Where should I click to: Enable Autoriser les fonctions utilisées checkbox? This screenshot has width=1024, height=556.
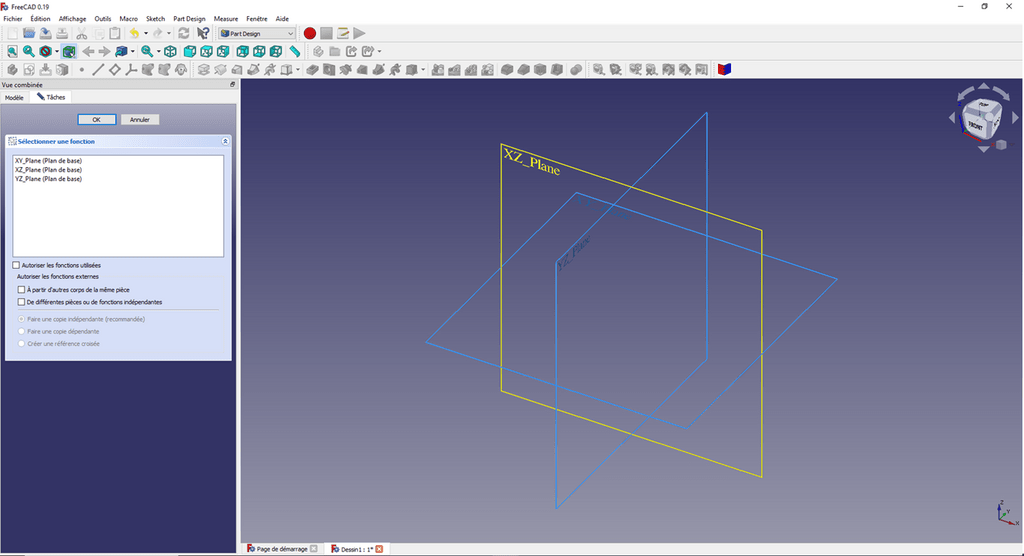click(x=16, y=265)
